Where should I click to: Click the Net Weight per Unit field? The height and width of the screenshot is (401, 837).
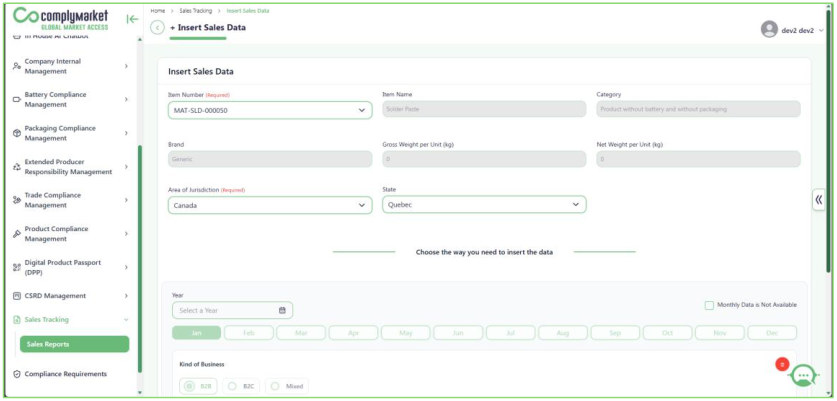(x=698, y=159)
